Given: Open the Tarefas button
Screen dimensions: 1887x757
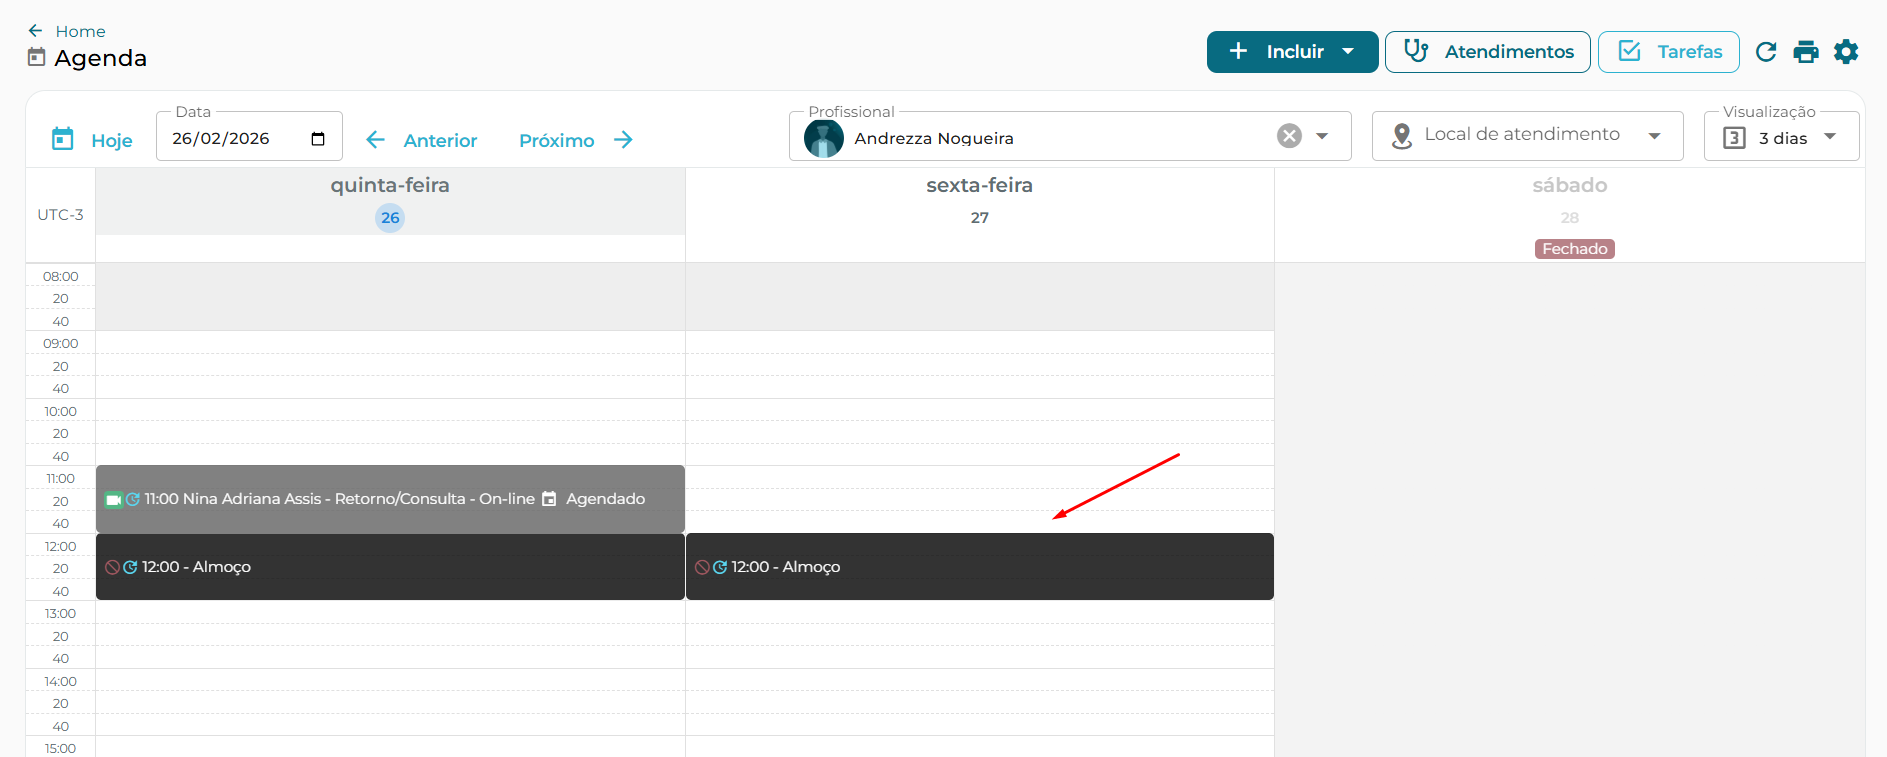Looking at the screenshot, I should point(1668,52).
